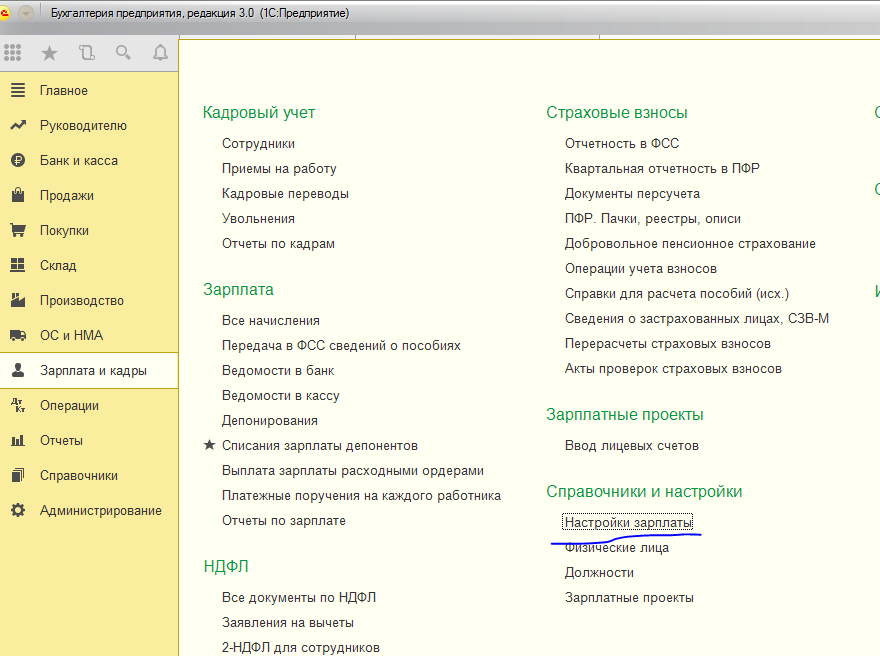
Task: Open Сотрудники list
Action: 258,144
